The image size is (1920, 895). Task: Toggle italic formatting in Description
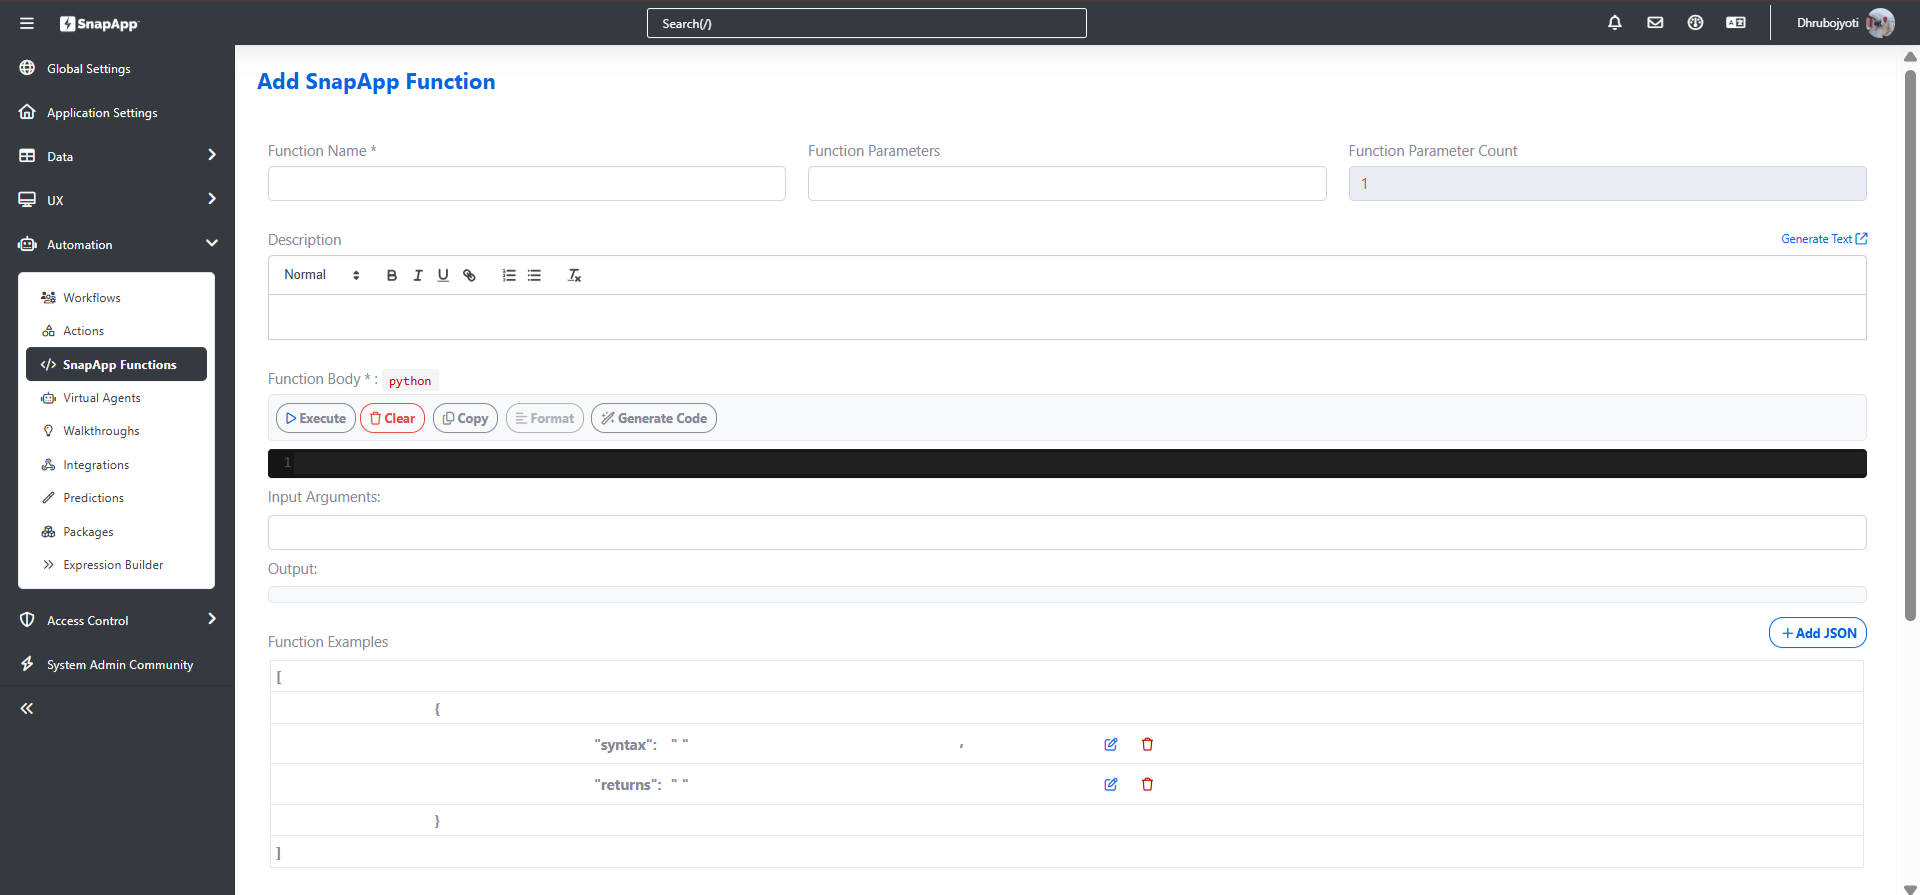coord(418,275)
